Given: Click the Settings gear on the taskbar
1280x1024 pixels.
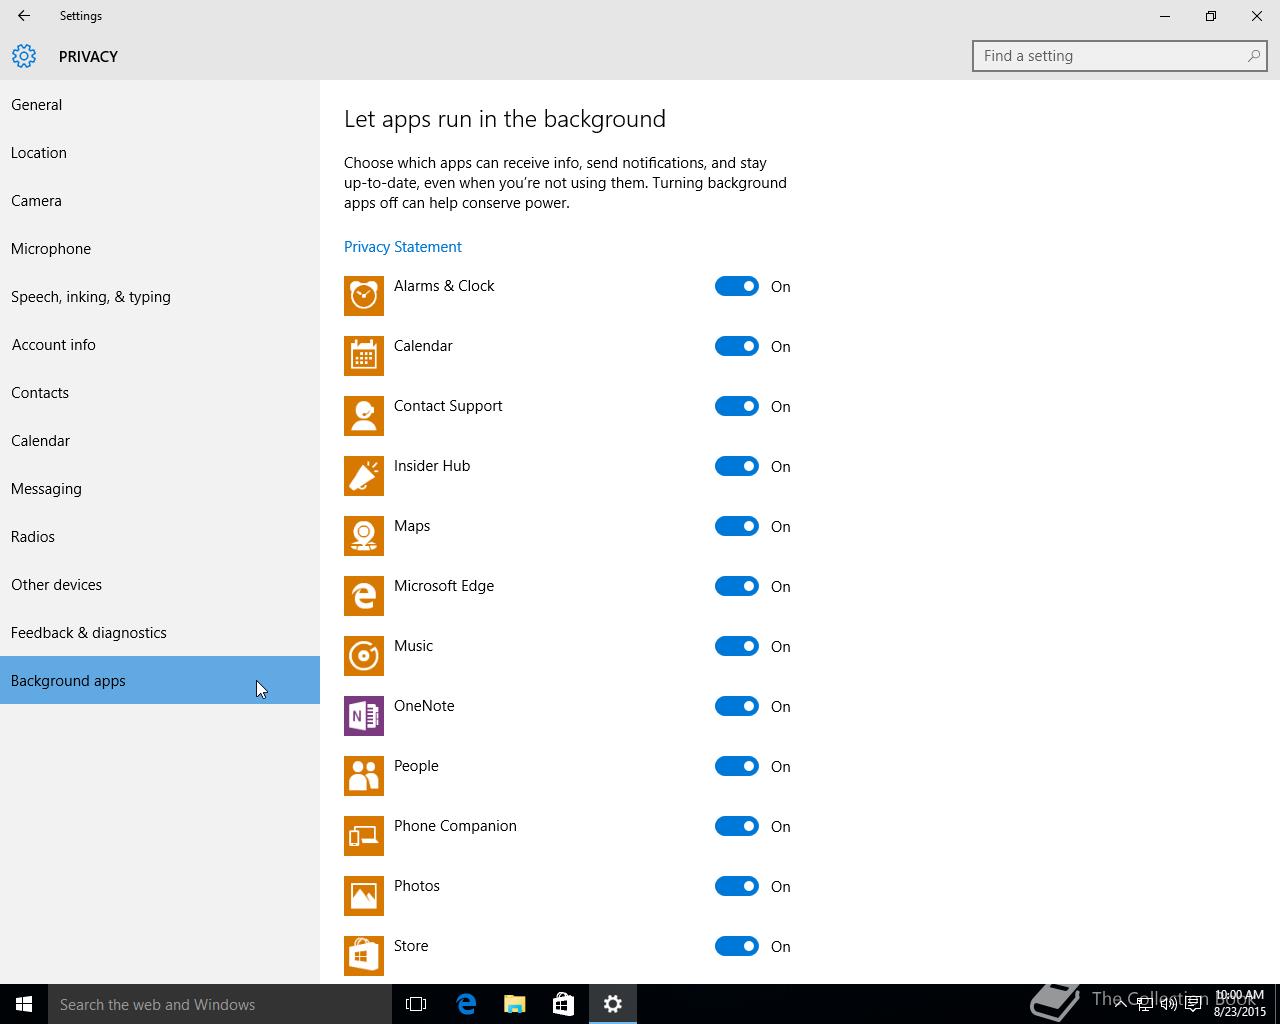Looking at the screenshot, I should 613,1004.
